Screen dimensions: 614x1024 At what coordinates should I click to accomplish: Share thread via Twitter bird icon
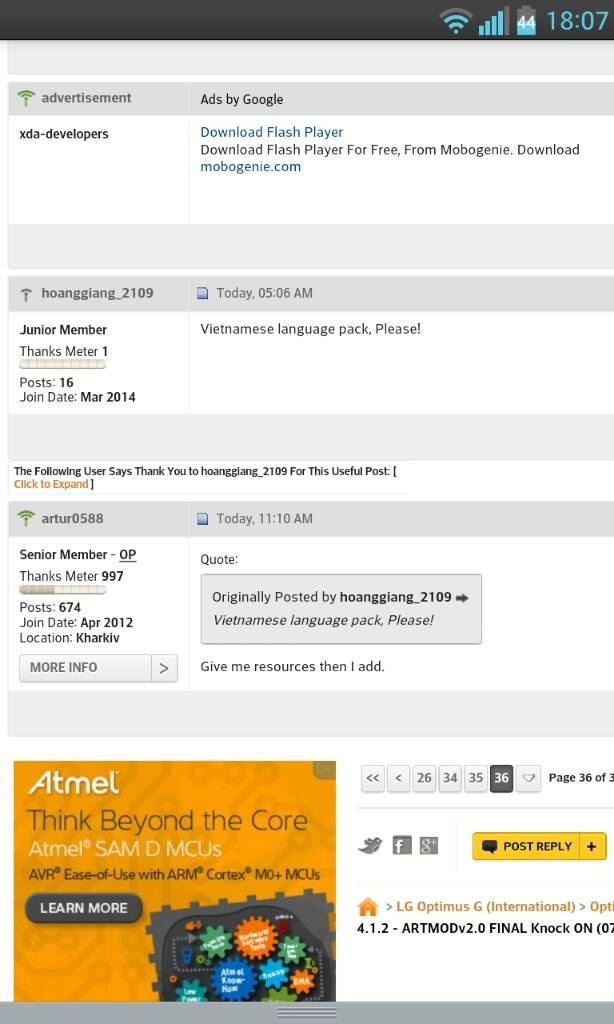pyautogui.click(x=370, y=846)
